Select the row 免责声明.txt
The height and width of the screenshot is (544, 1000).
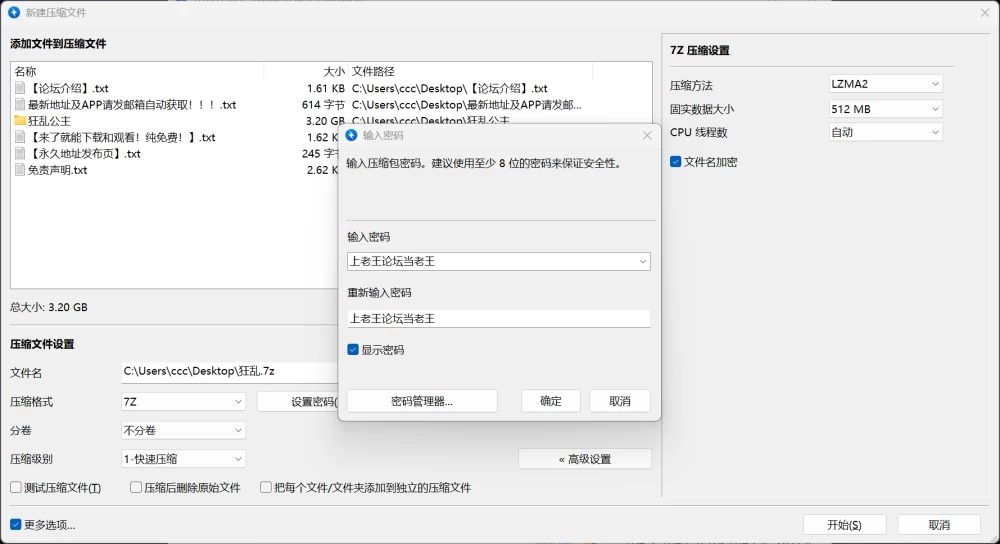coord(175,170)
